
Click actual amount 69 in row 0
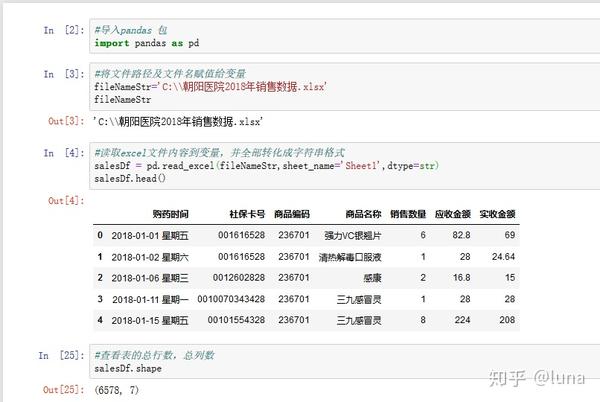tap(510, 235)
